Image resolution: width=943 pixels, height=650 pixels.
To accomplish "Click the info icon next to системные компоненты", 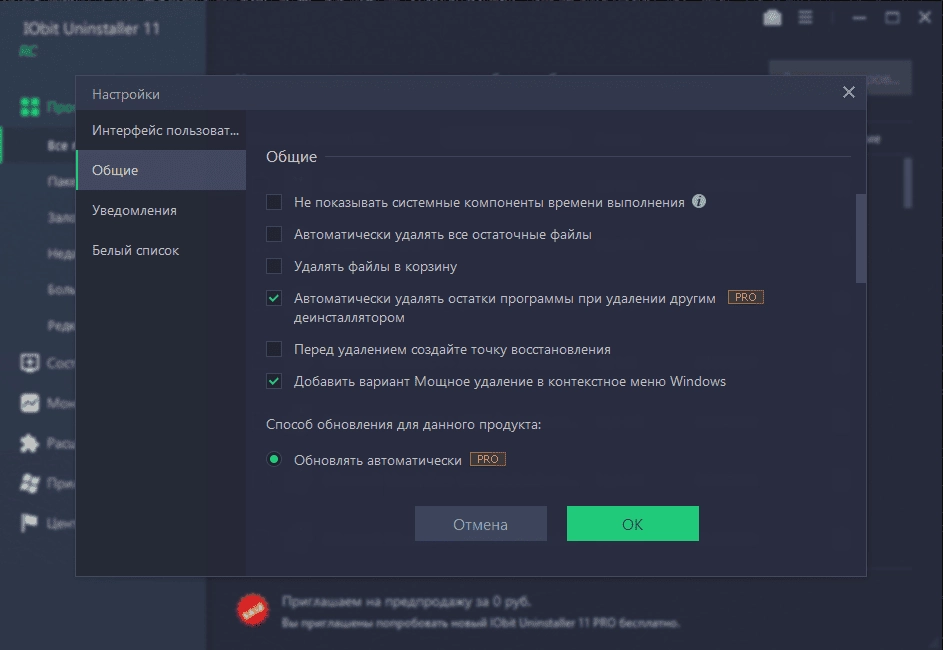I will click(x=699, y=201).
